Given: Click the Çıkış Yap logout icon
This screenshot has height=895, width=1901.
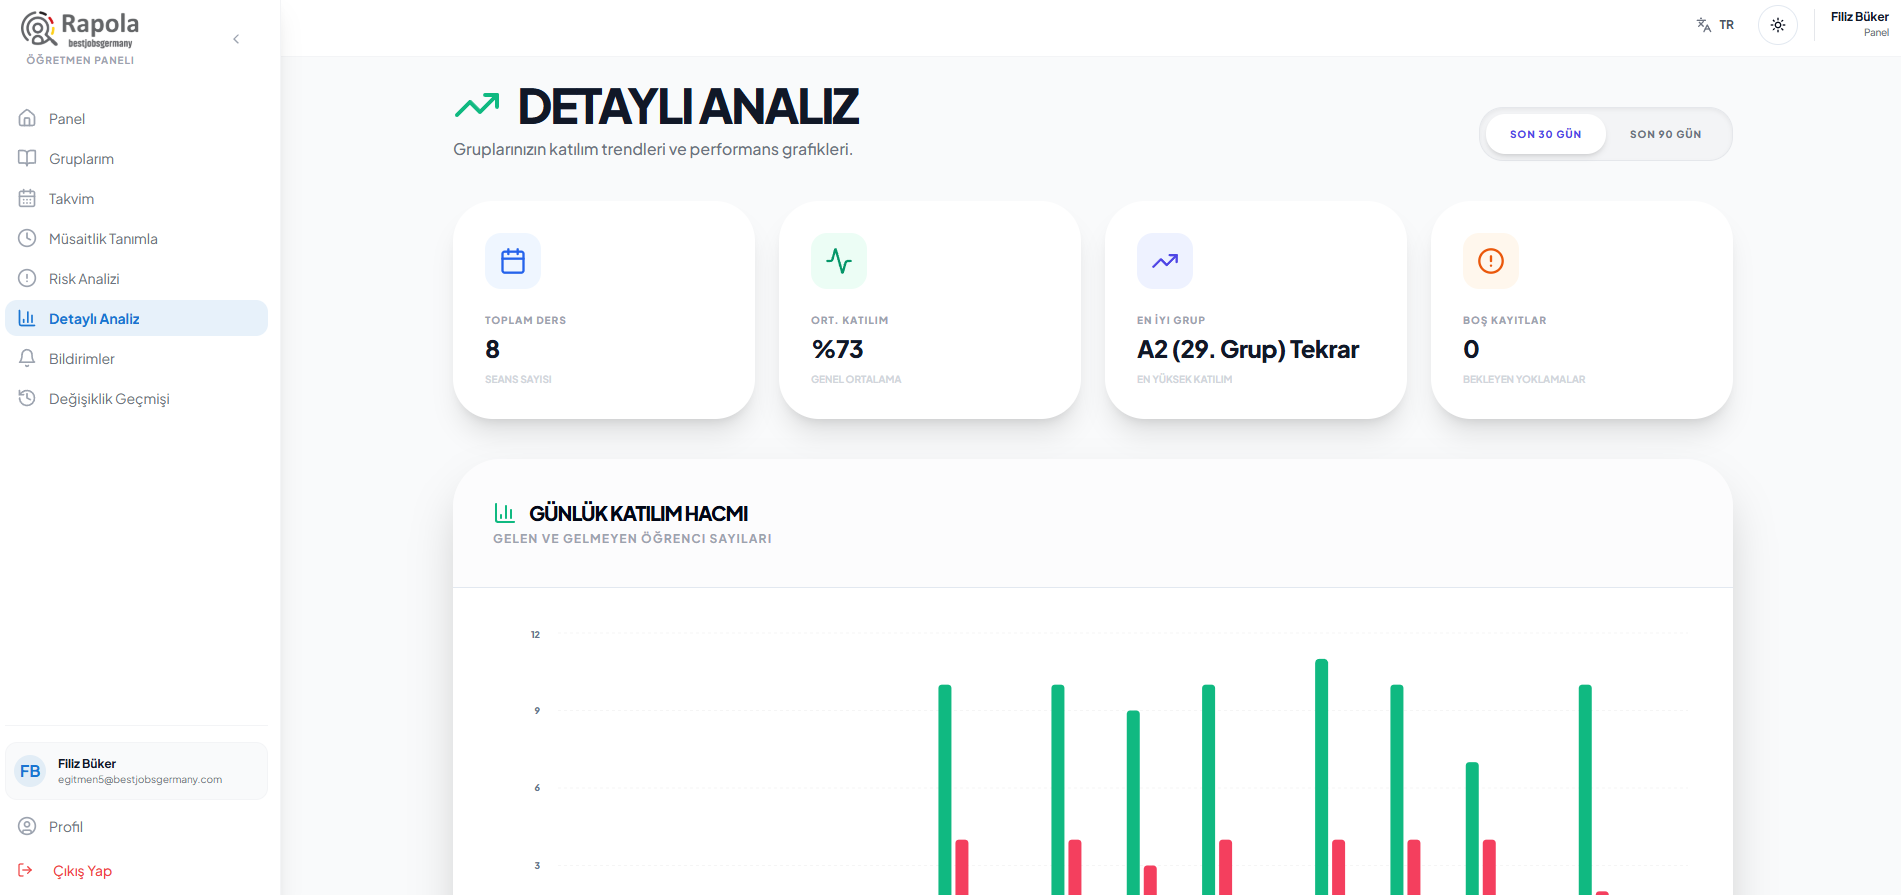Looking at the screenshot, I should [x=26, y=870].
